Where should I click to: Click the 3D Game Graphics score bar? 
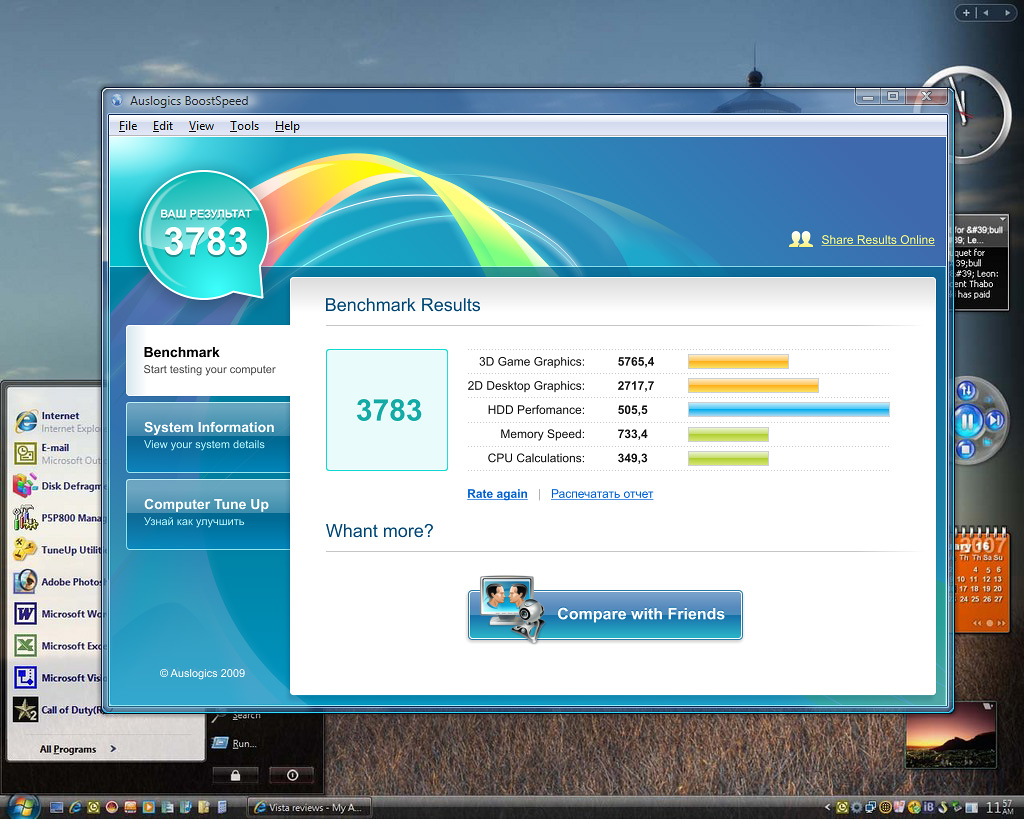pyautogui.click(x=738, y=361)
